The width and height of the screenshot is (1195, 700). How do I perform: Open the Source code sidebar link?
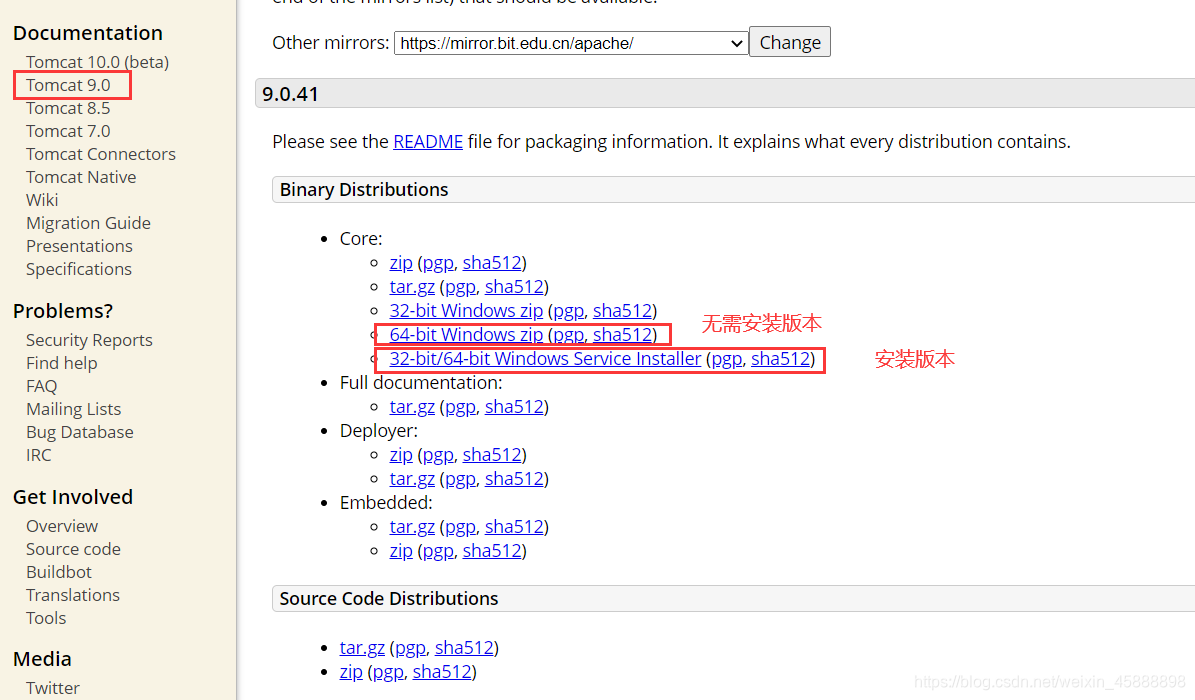[x=73, y=549]
